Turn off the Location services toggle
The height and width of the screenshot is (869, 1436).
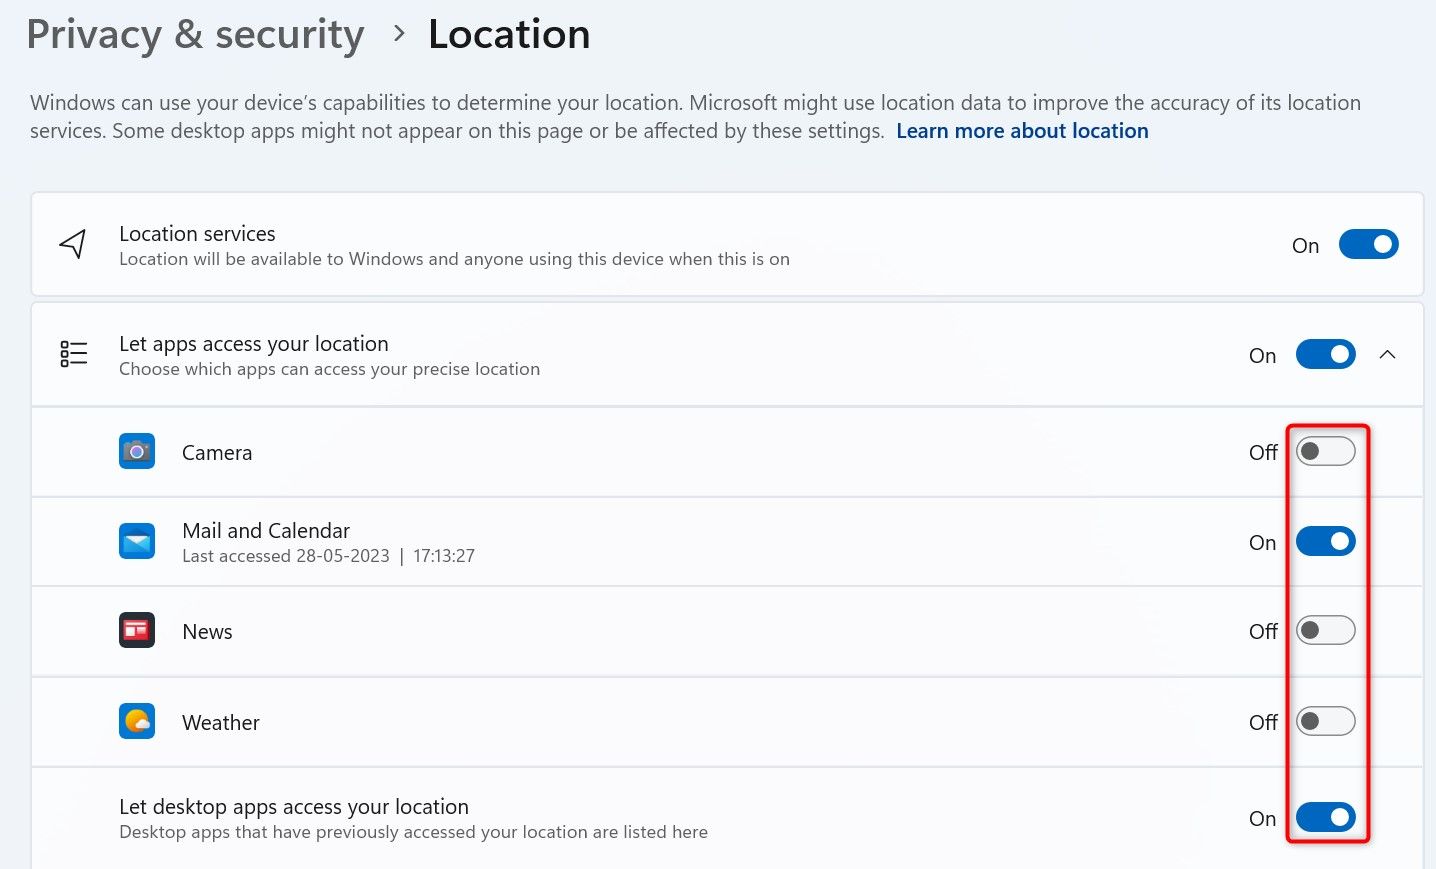[1368, 245]
